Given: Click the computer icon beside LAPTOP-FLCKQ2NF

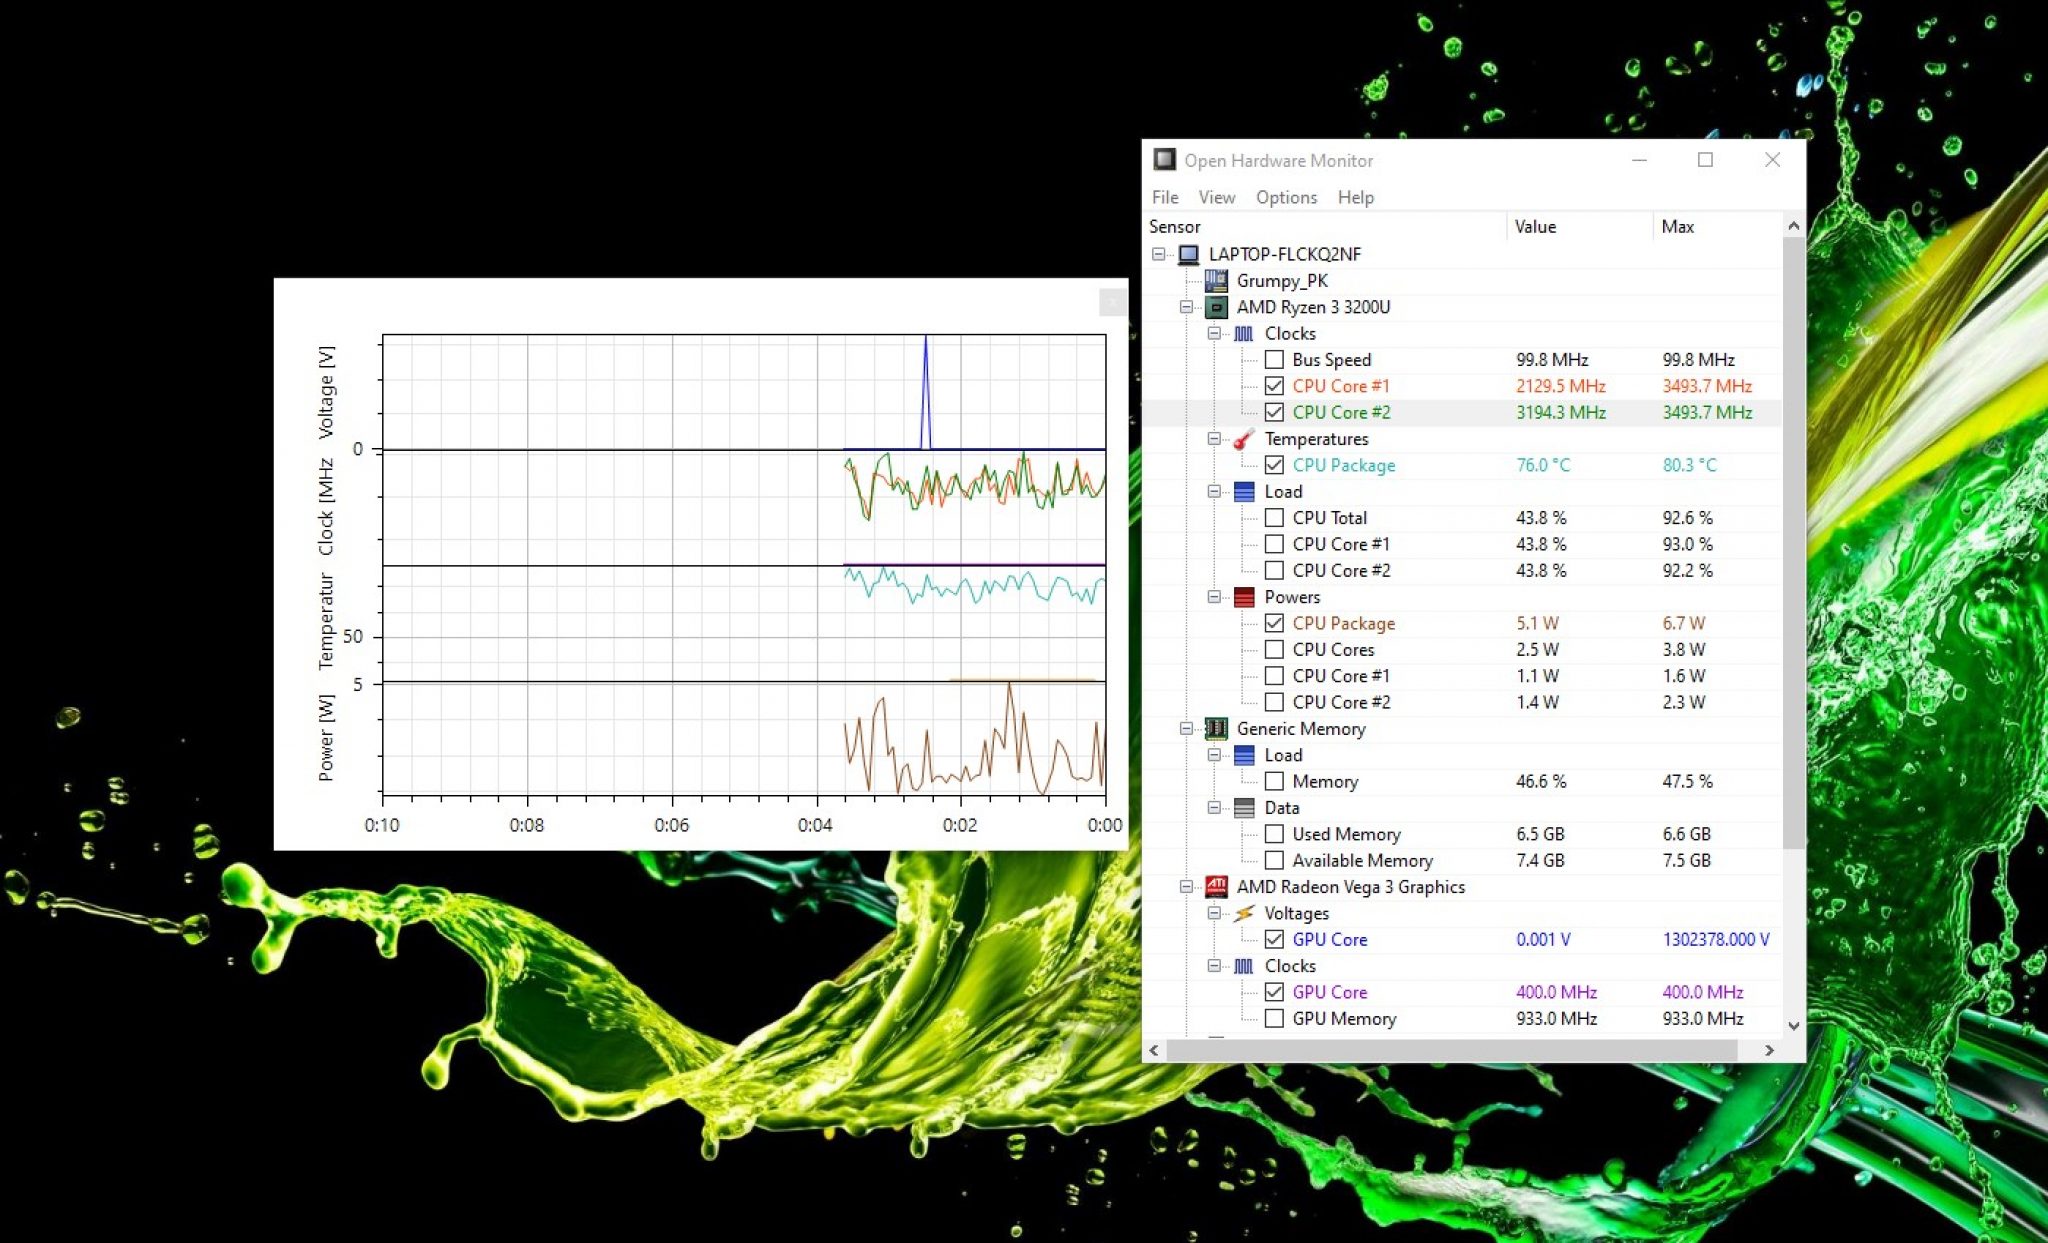Looking at the screenshot, I should click(x=1190, y=254).
